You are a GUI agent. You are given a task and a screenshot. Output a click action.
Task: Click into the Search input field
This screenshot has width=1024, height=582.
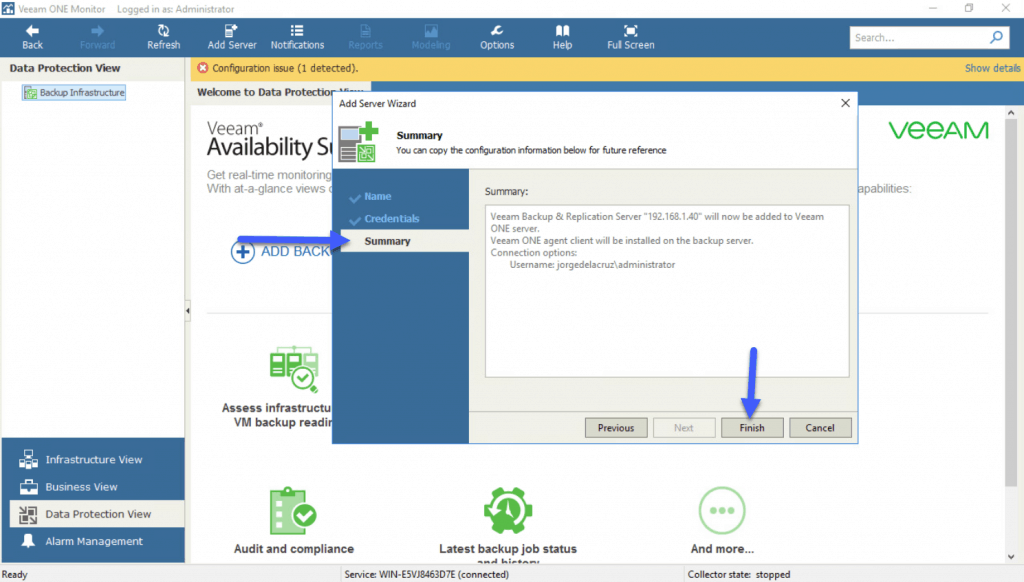(x=918, y=38)
